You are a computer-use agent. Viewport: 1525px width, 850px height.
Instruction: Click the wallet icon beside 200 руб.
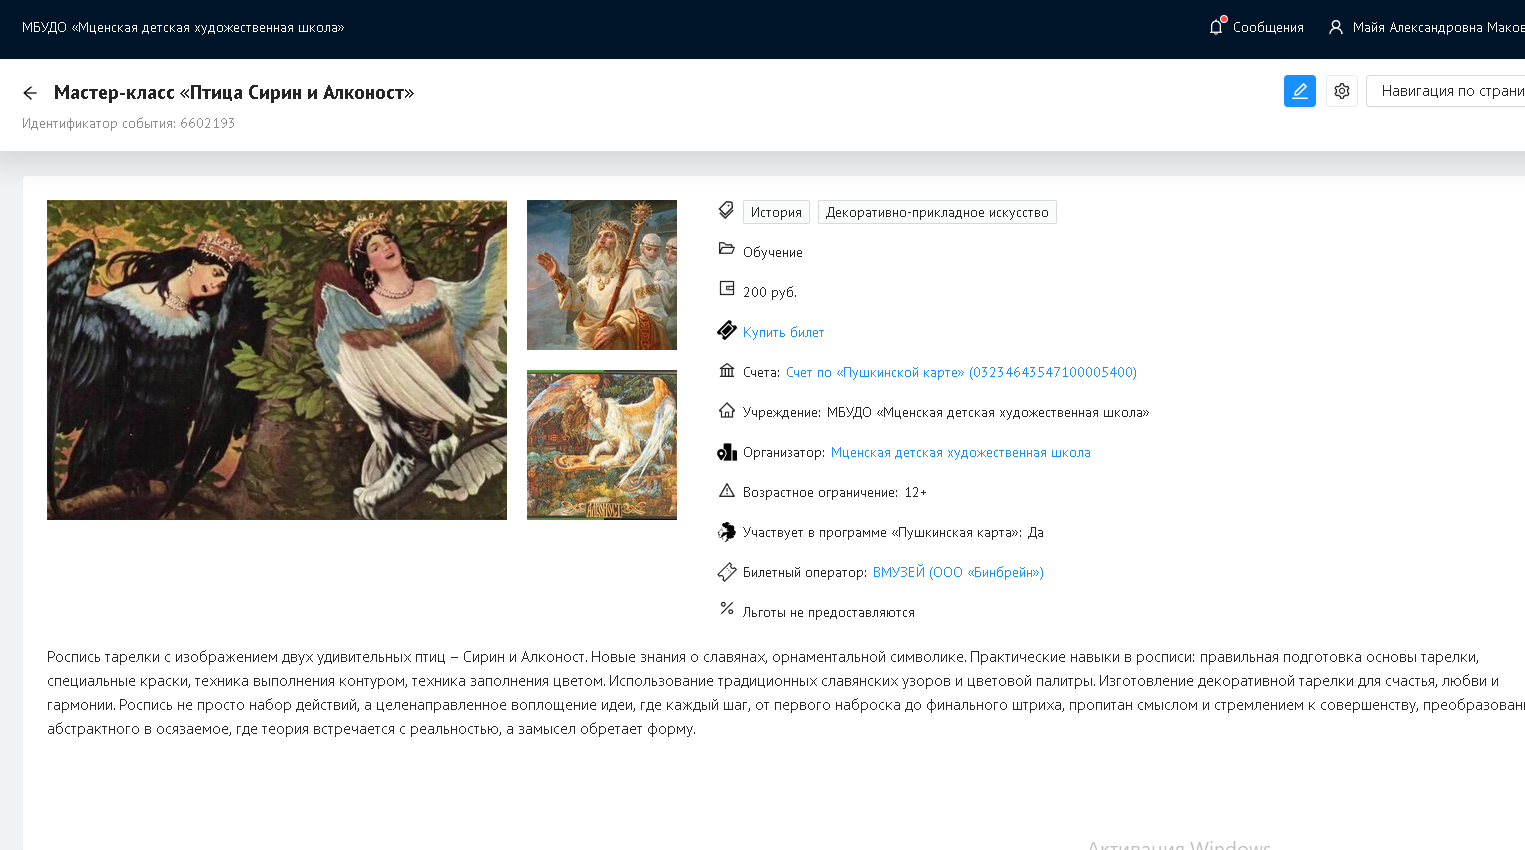pos(727,289)
